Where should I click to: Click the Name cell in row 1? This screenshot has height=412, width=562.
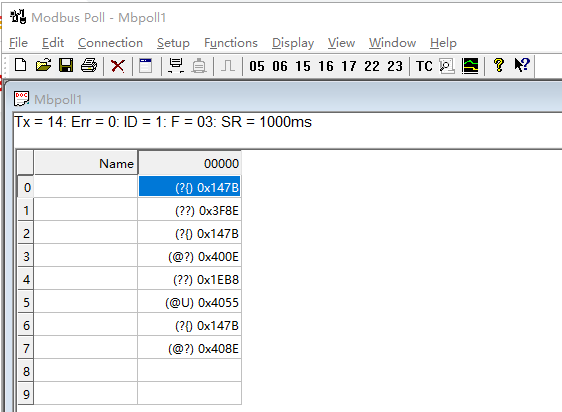(x=86, y=210)
